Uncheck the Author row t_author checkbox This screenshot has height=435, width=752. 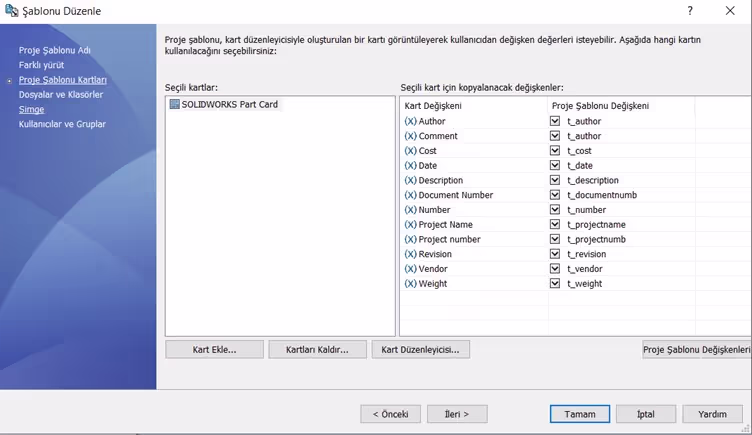coord(555,121)
